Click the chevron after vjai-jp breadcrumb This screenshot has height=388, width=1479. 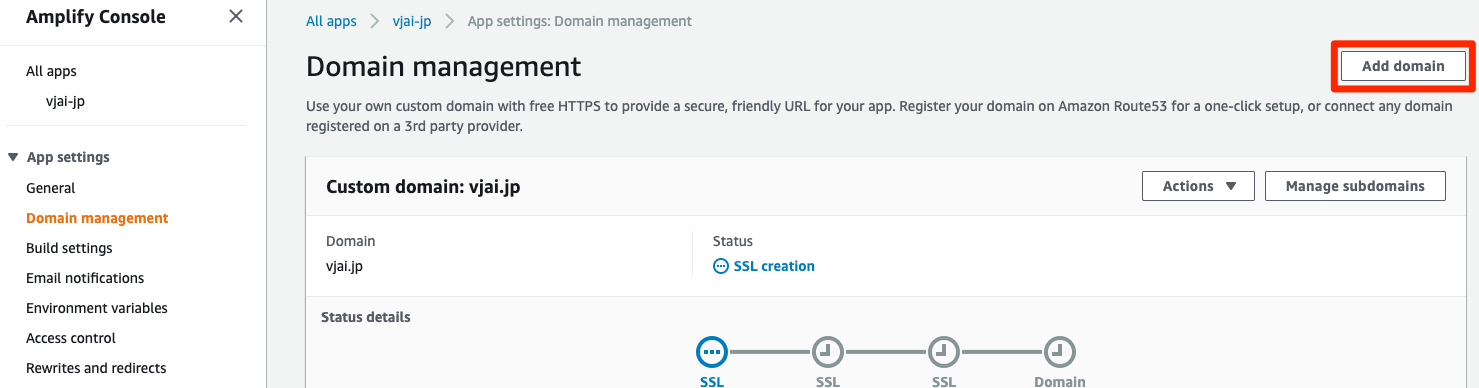point(450,21)
